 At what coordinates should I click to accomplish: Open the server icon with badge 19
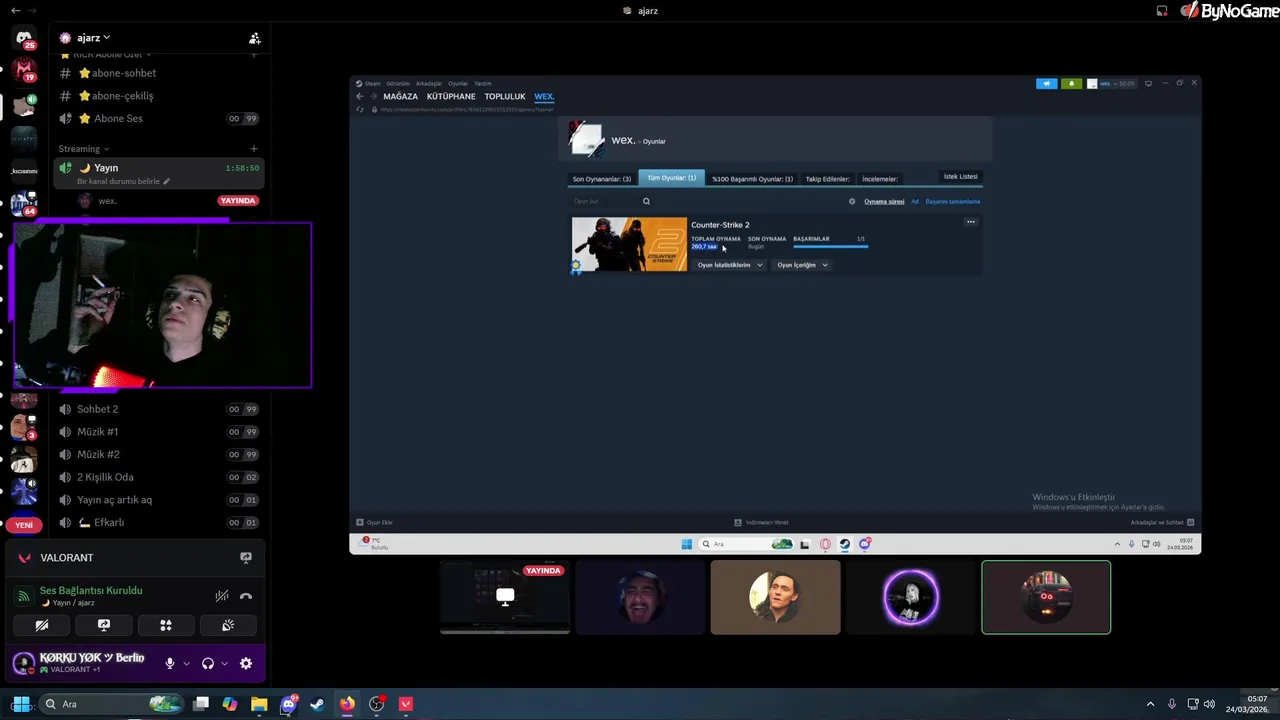(x=24, y=71)
